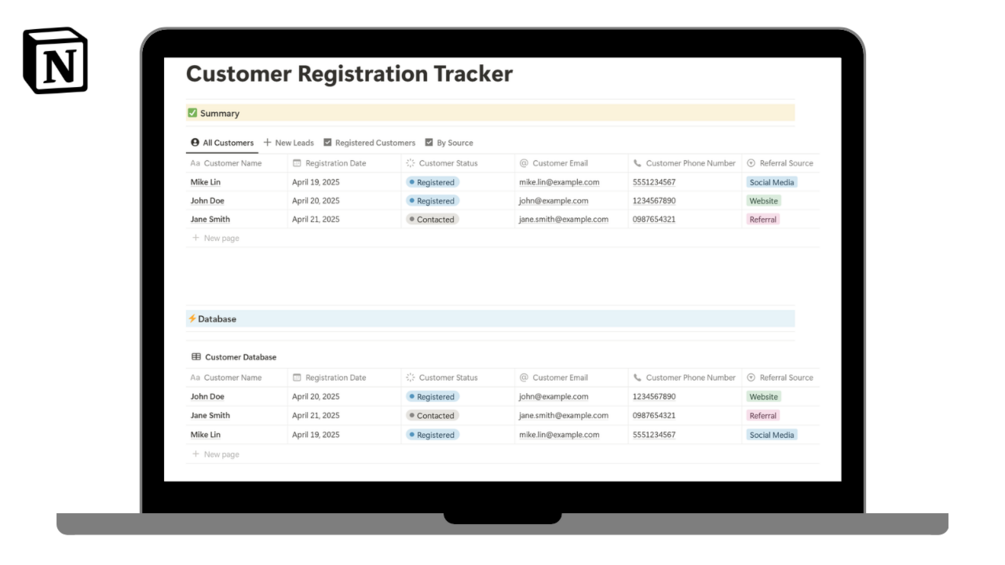Click jane.smith@example.com in Summary table

[563, 219]
